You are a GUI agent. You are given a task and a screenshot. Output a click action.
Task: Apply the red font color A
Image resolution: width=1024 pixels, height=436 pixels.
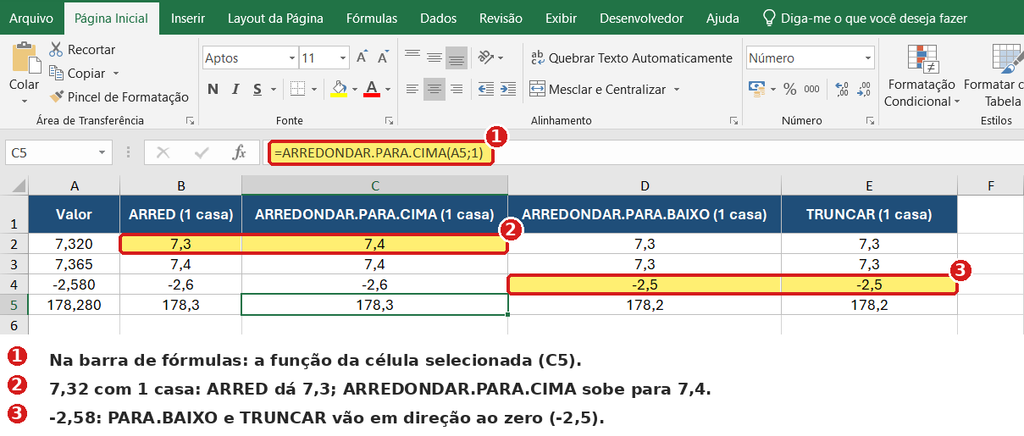click(372, 89)
